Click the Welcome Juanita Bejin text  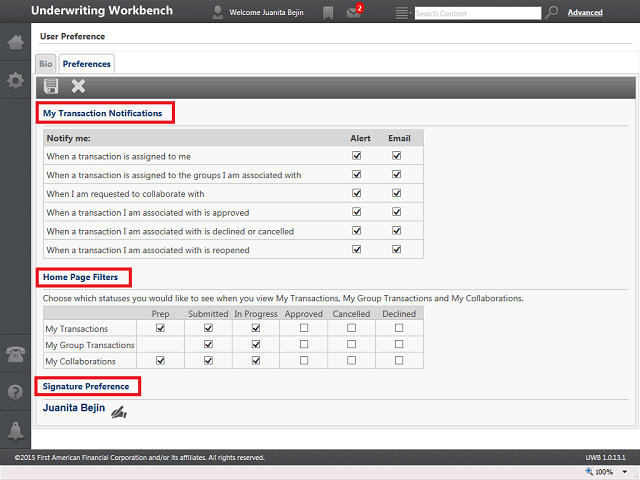point(266,13)
